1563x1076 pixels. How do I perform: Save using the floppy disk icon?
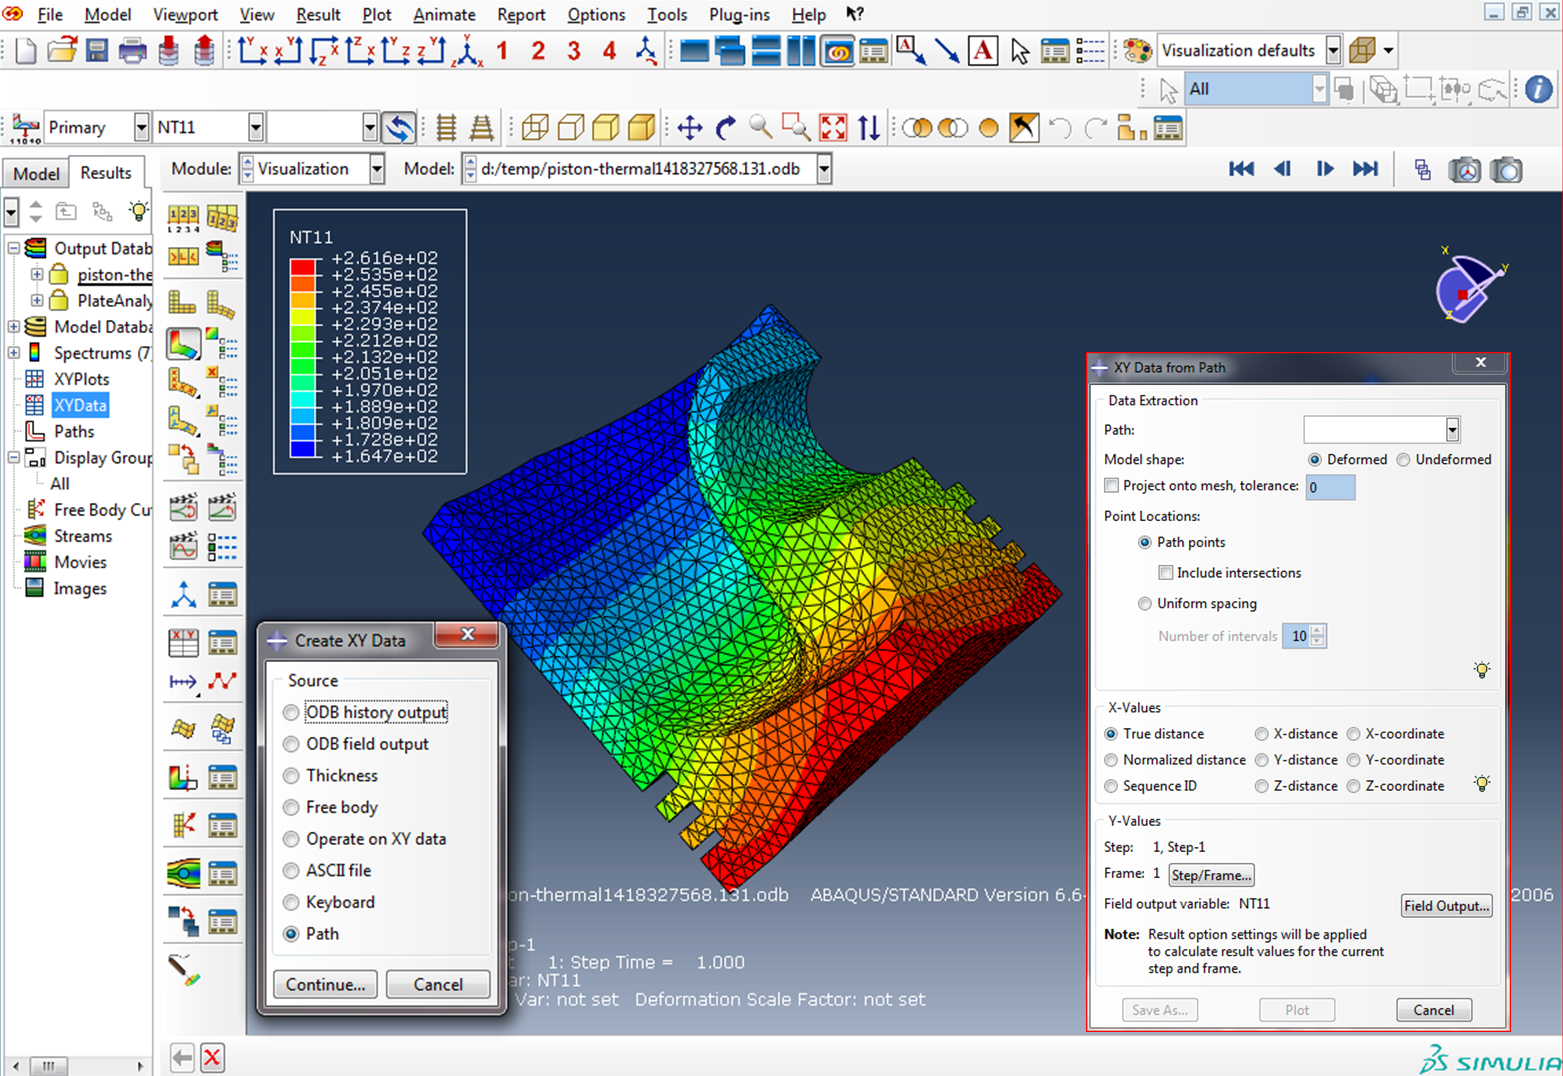pyautogui.click(x=97, y=50)
